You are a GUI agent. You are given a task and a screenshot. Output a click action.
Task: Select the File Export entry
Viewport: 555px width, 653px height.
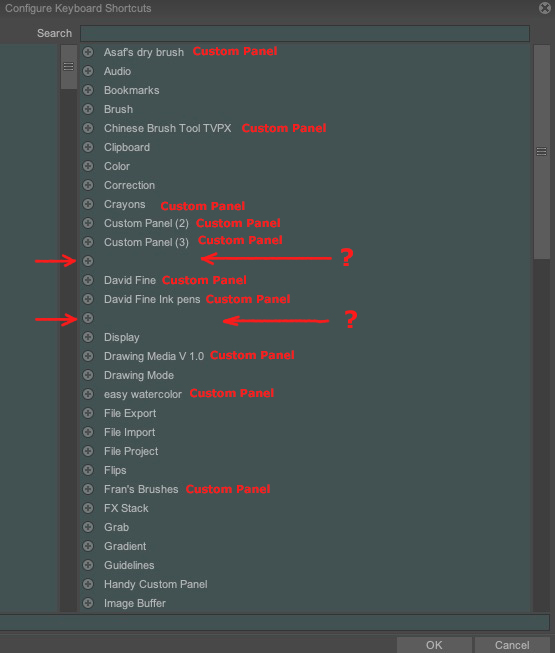(130, 413)
